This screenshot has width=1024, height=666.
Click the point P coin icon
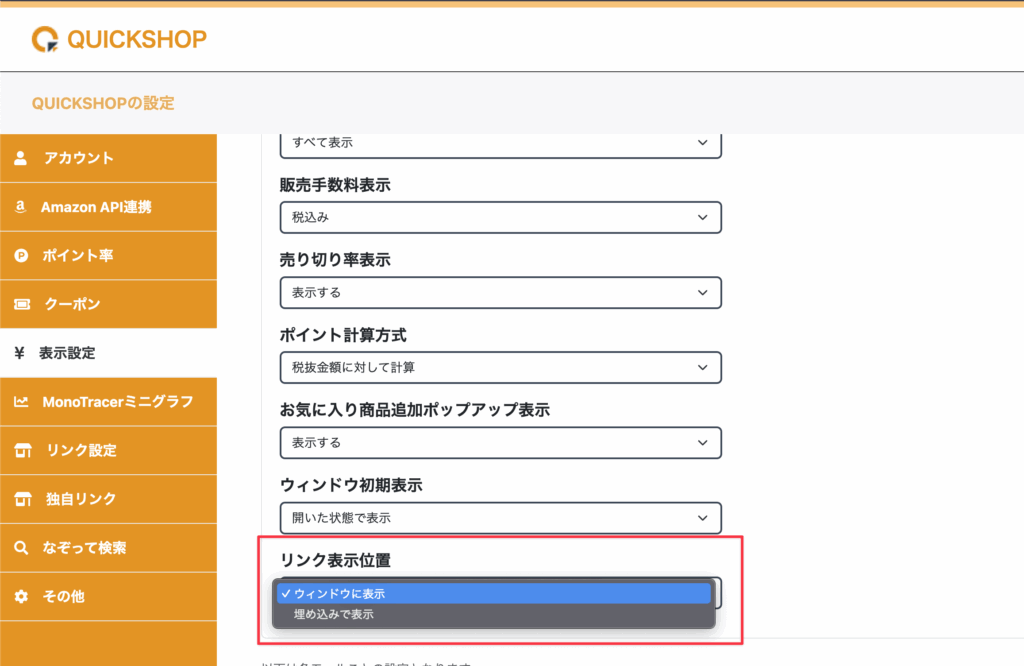pyautogui.click(x=22, y=255)
